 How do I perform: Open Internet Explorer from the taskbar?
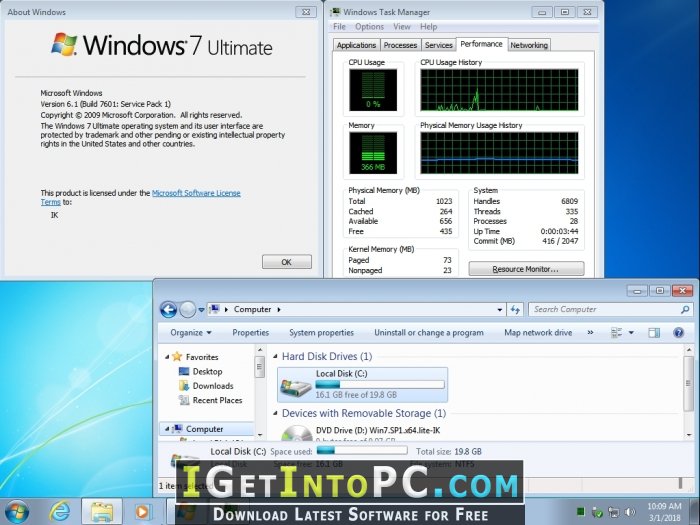59,512
